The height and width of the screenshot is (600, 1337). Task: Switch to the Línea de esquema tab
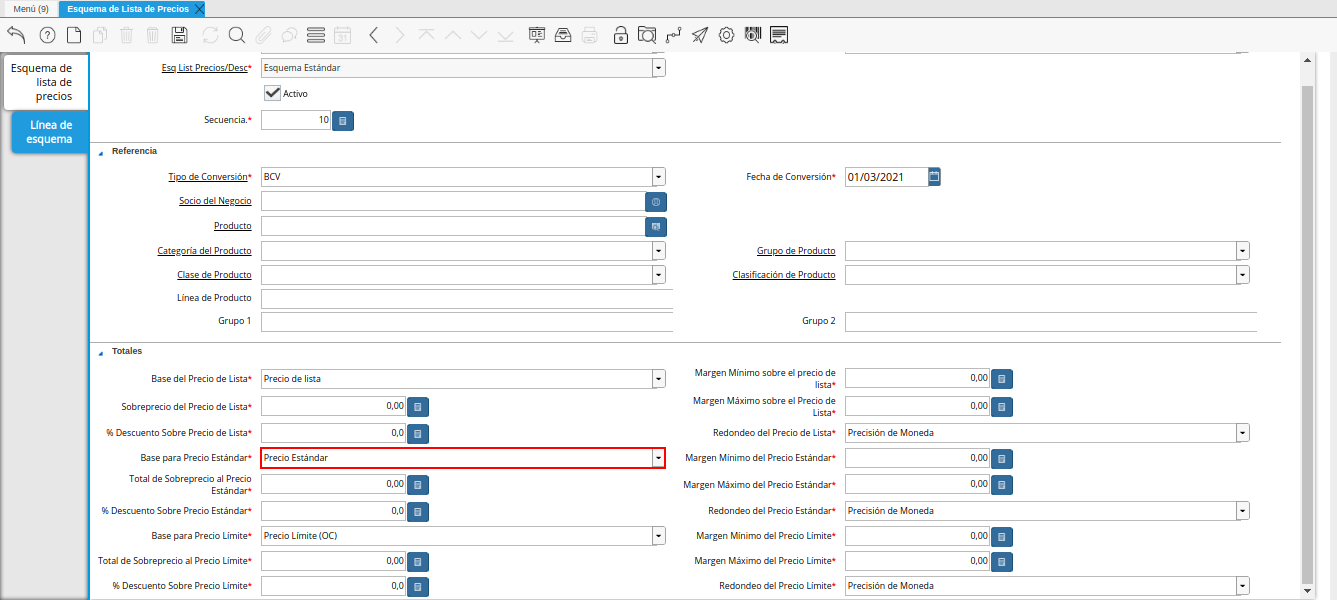(51, 132)
